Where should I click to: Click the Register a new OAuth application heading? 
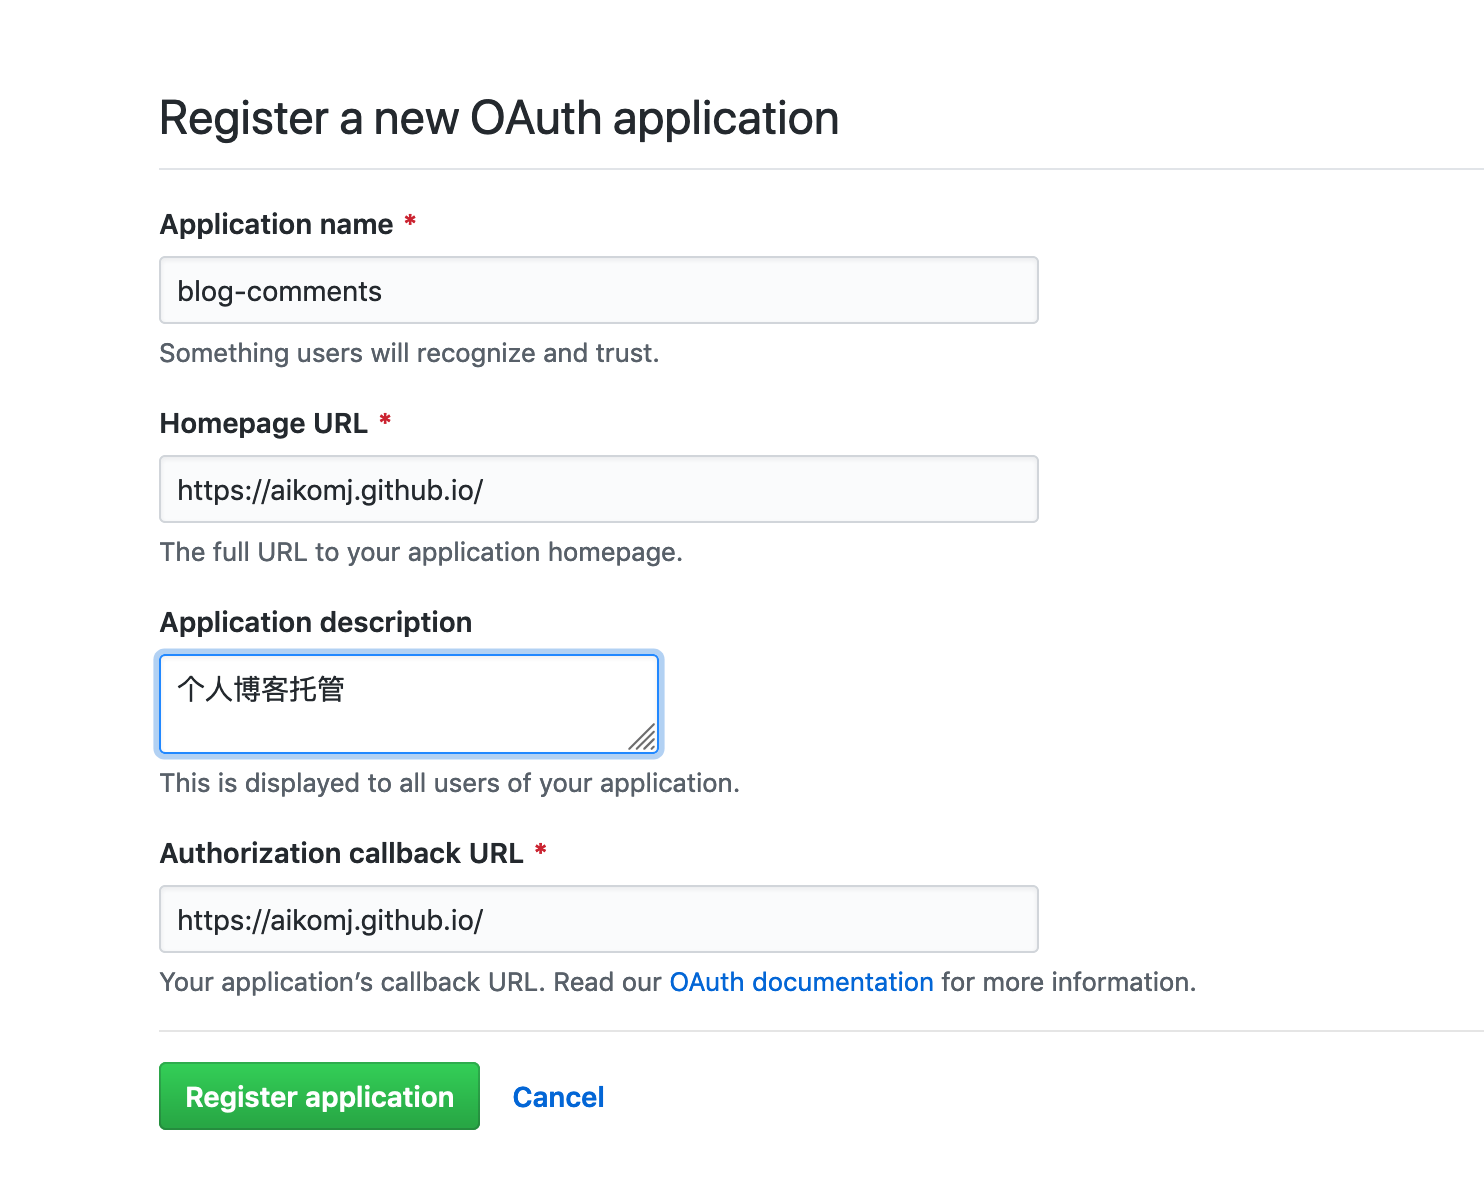tap(499, 118)
